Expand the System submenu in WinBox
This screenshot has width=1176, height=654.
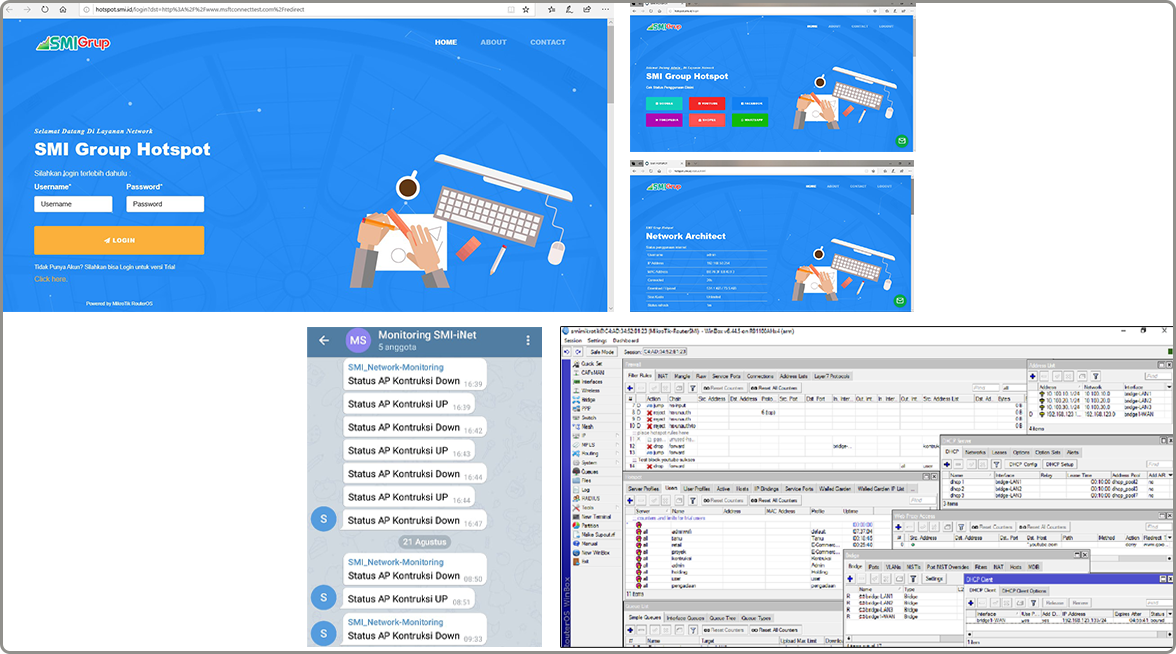pyautogui.click(x=594, y=463)
